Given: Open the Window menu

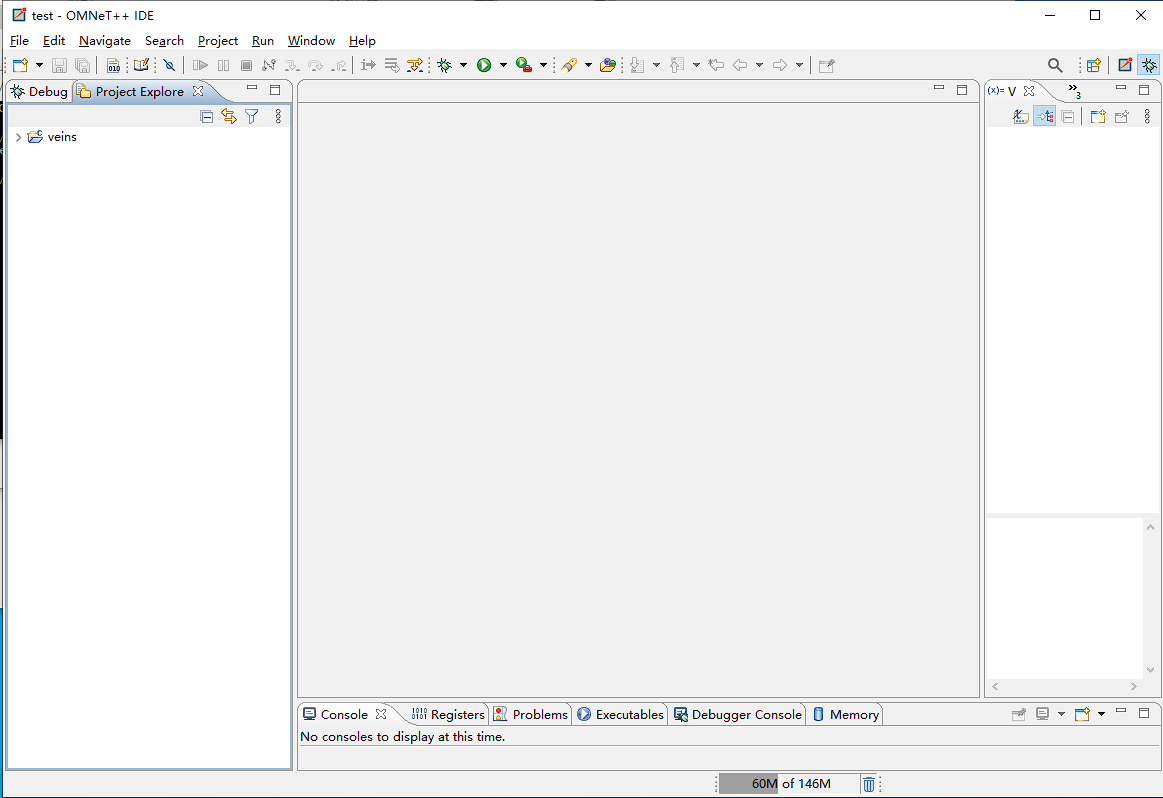Looking at the screenshot, I should coord(312,41).
